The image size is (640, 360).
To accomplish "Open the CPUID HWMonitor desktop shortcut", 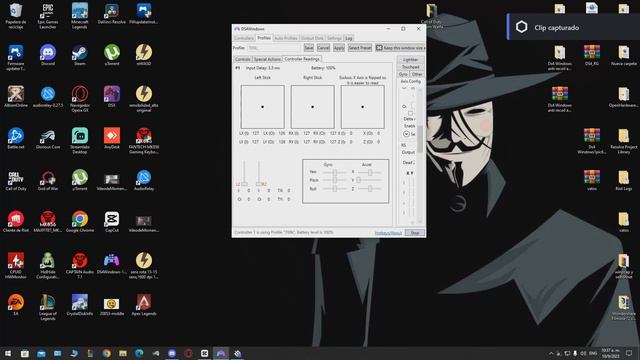I will [x=16, y=265].
